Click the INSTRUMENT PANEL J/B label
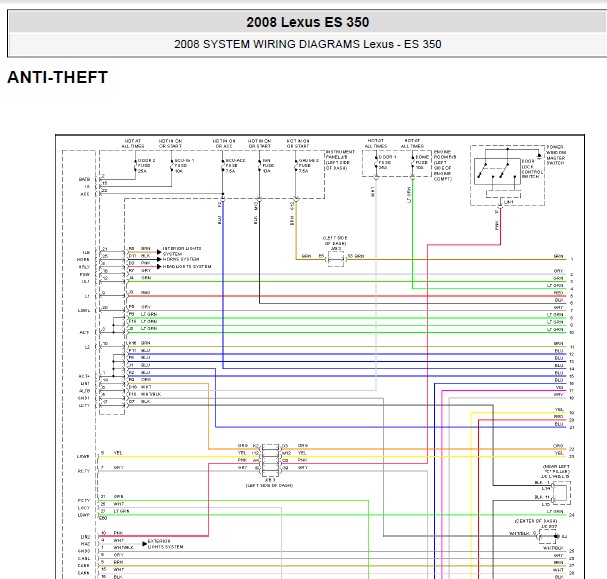 coord(340,160)
